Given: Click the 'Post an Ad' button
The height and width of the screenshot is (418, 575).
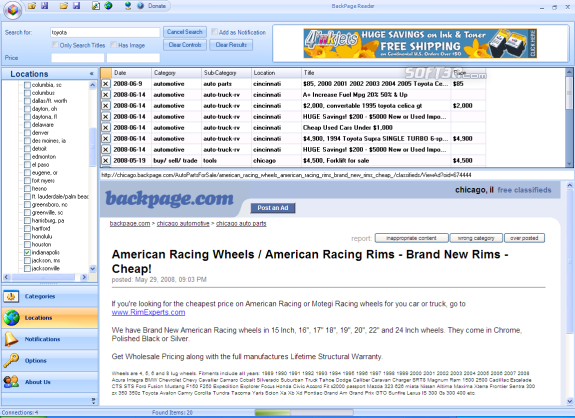Looking at the screenshot, I should tap(273, 208).
